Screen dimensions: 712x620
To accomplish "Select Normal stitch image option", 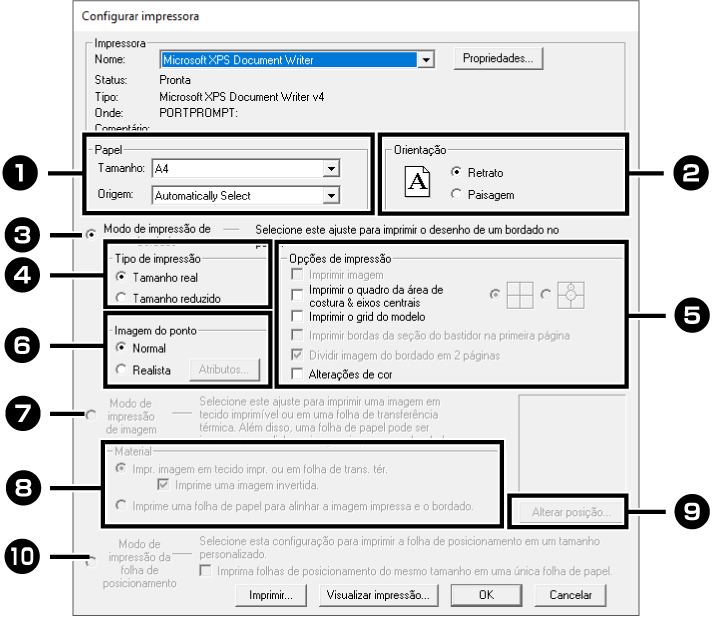I will [x=121, y=348].
